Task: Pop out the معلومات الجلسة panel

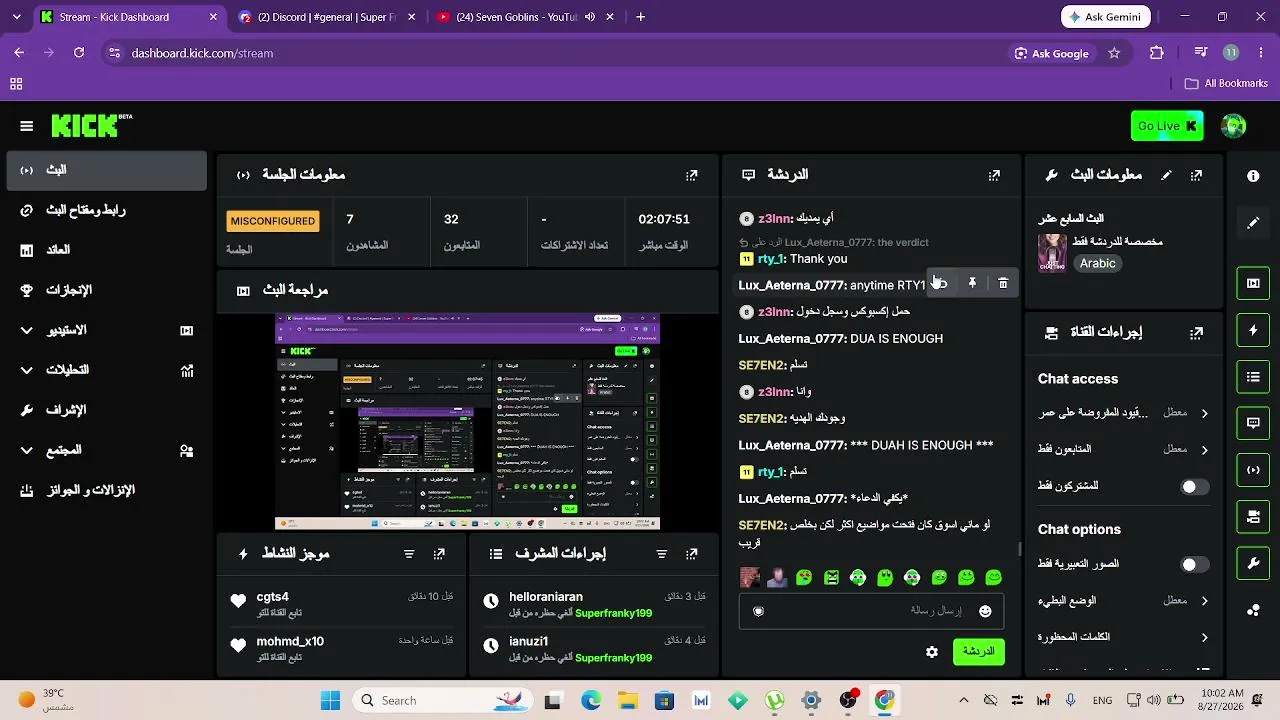Action: 691,175
